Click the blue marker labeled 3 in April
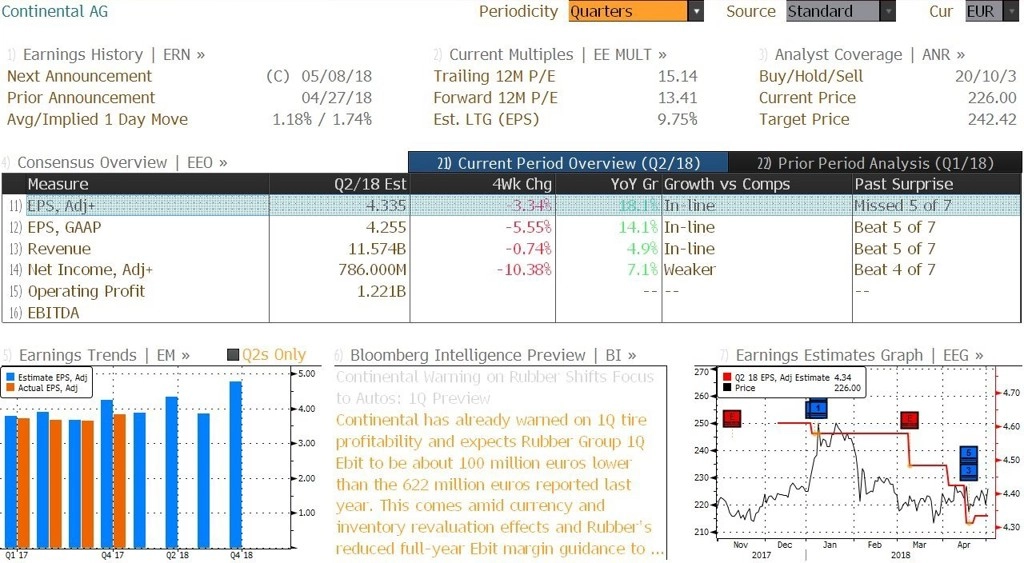 point(968,470)
